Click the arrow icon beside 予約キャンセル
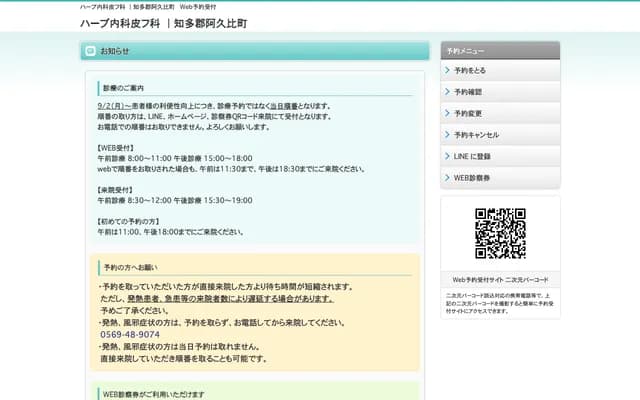 click(447, 134)
